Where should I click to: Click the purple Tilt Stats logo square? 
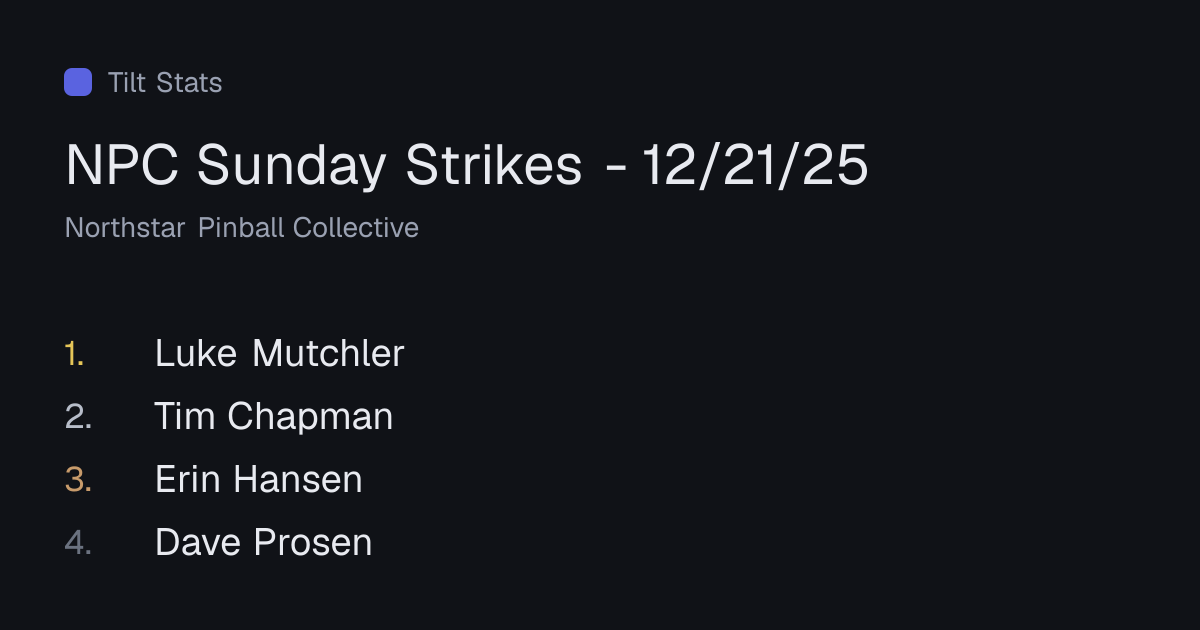click(78, 82)
